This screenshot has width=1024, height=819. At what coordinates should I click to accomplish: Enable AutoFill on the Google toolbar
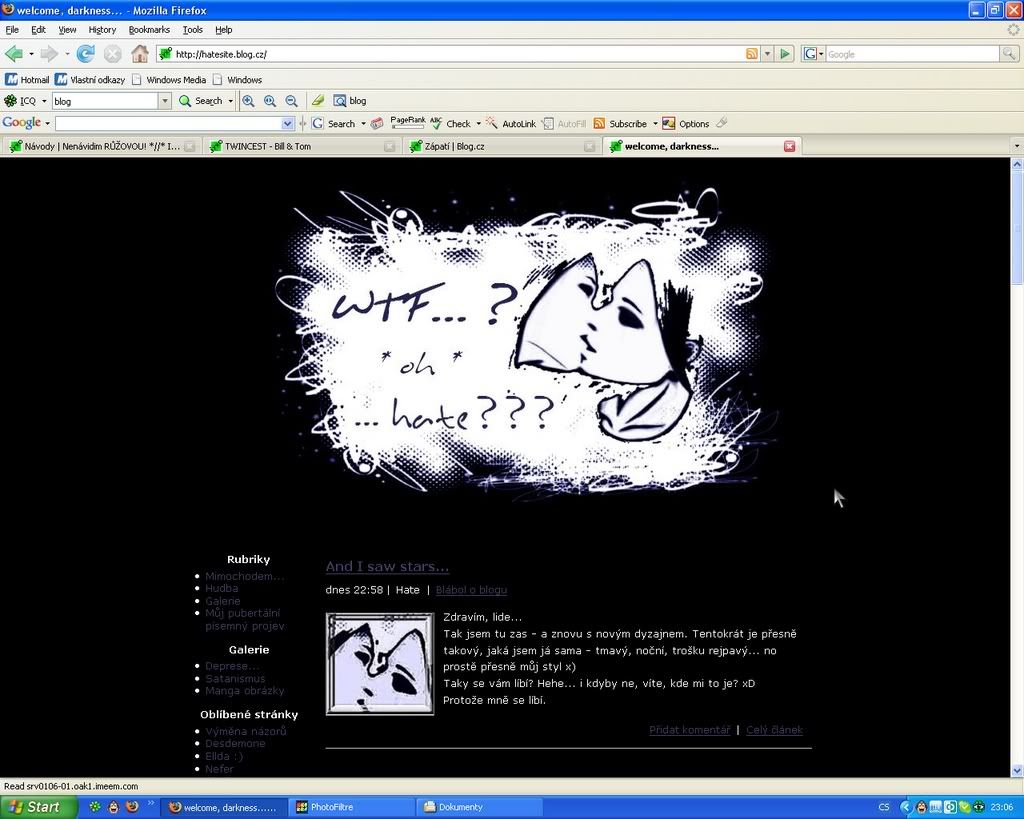565,123
